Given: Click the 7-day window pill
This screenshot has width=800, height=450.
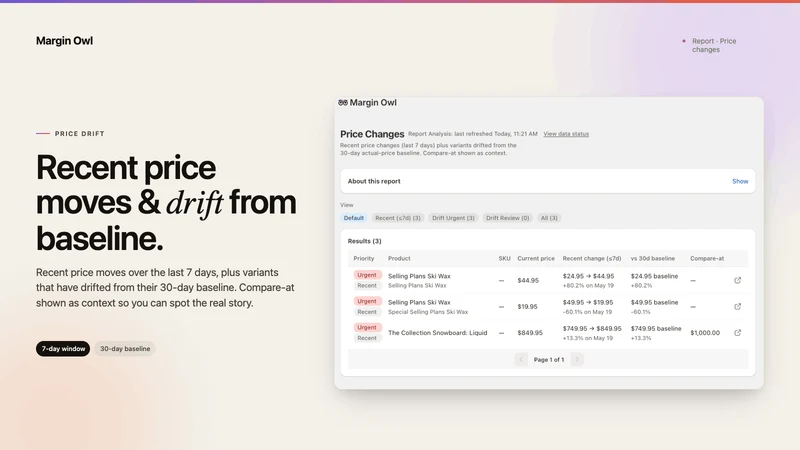Looking at the screenshot, I should (63, 348).
